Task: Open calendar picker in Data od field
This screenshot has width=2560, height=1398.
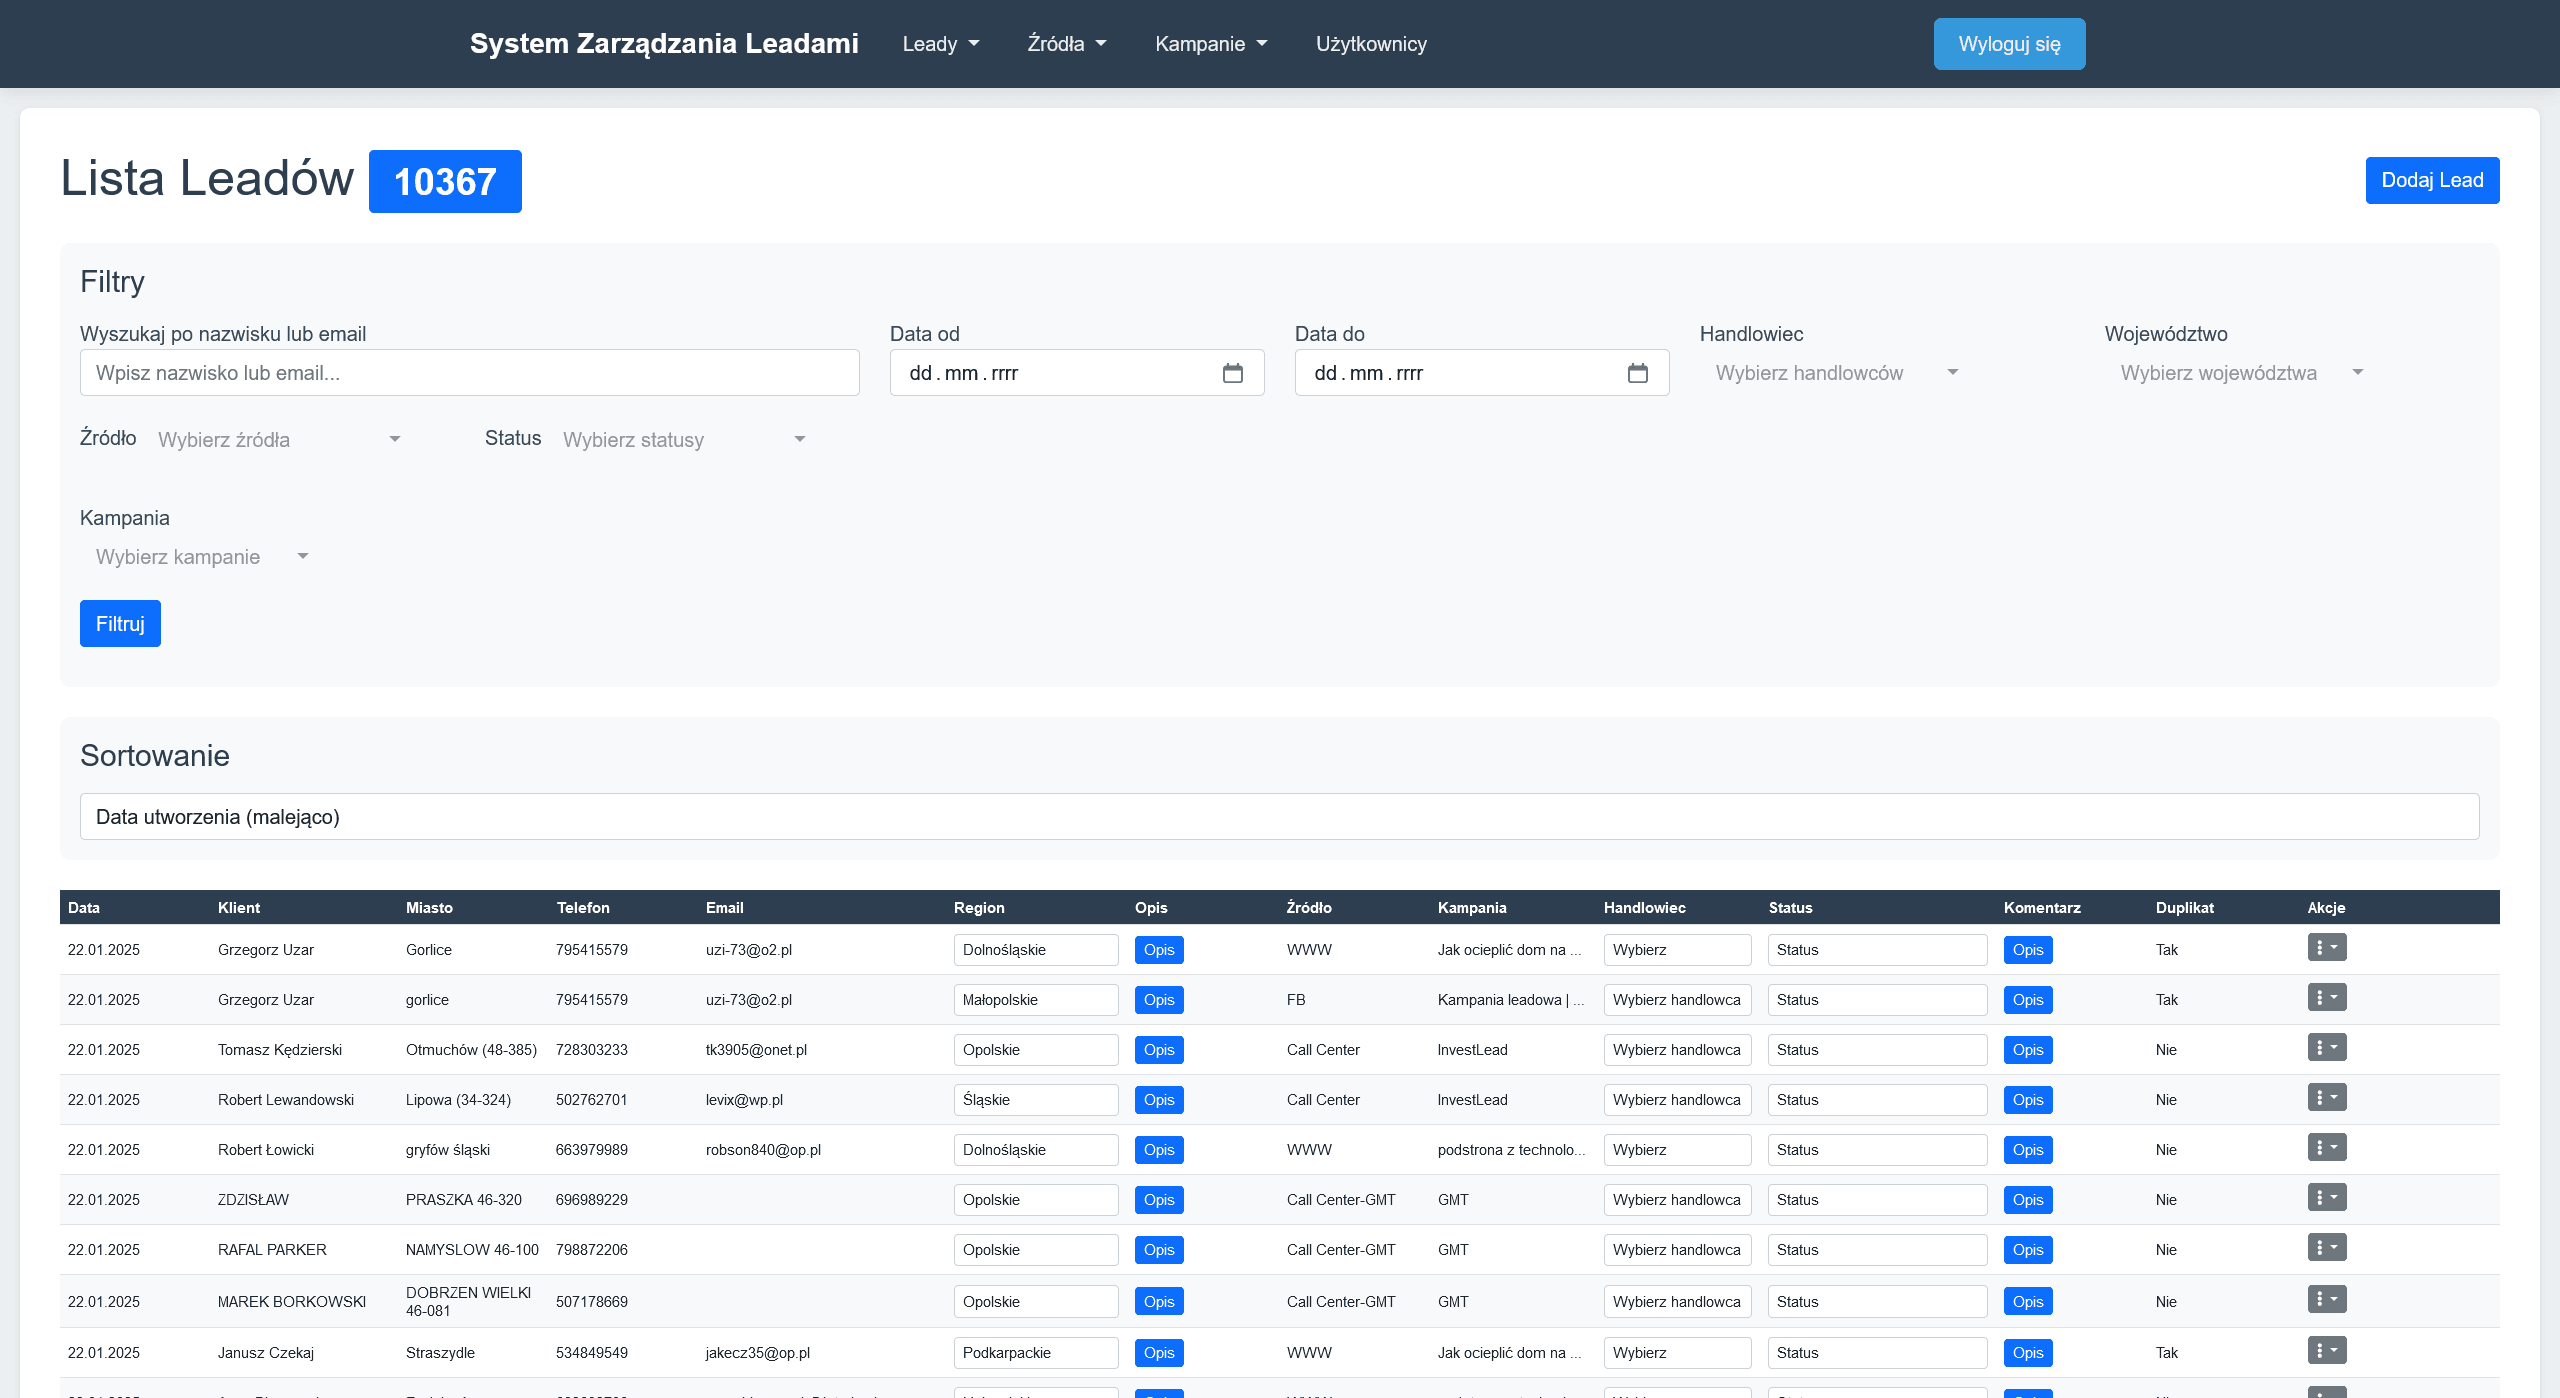Action: [x=1232, y=373]
